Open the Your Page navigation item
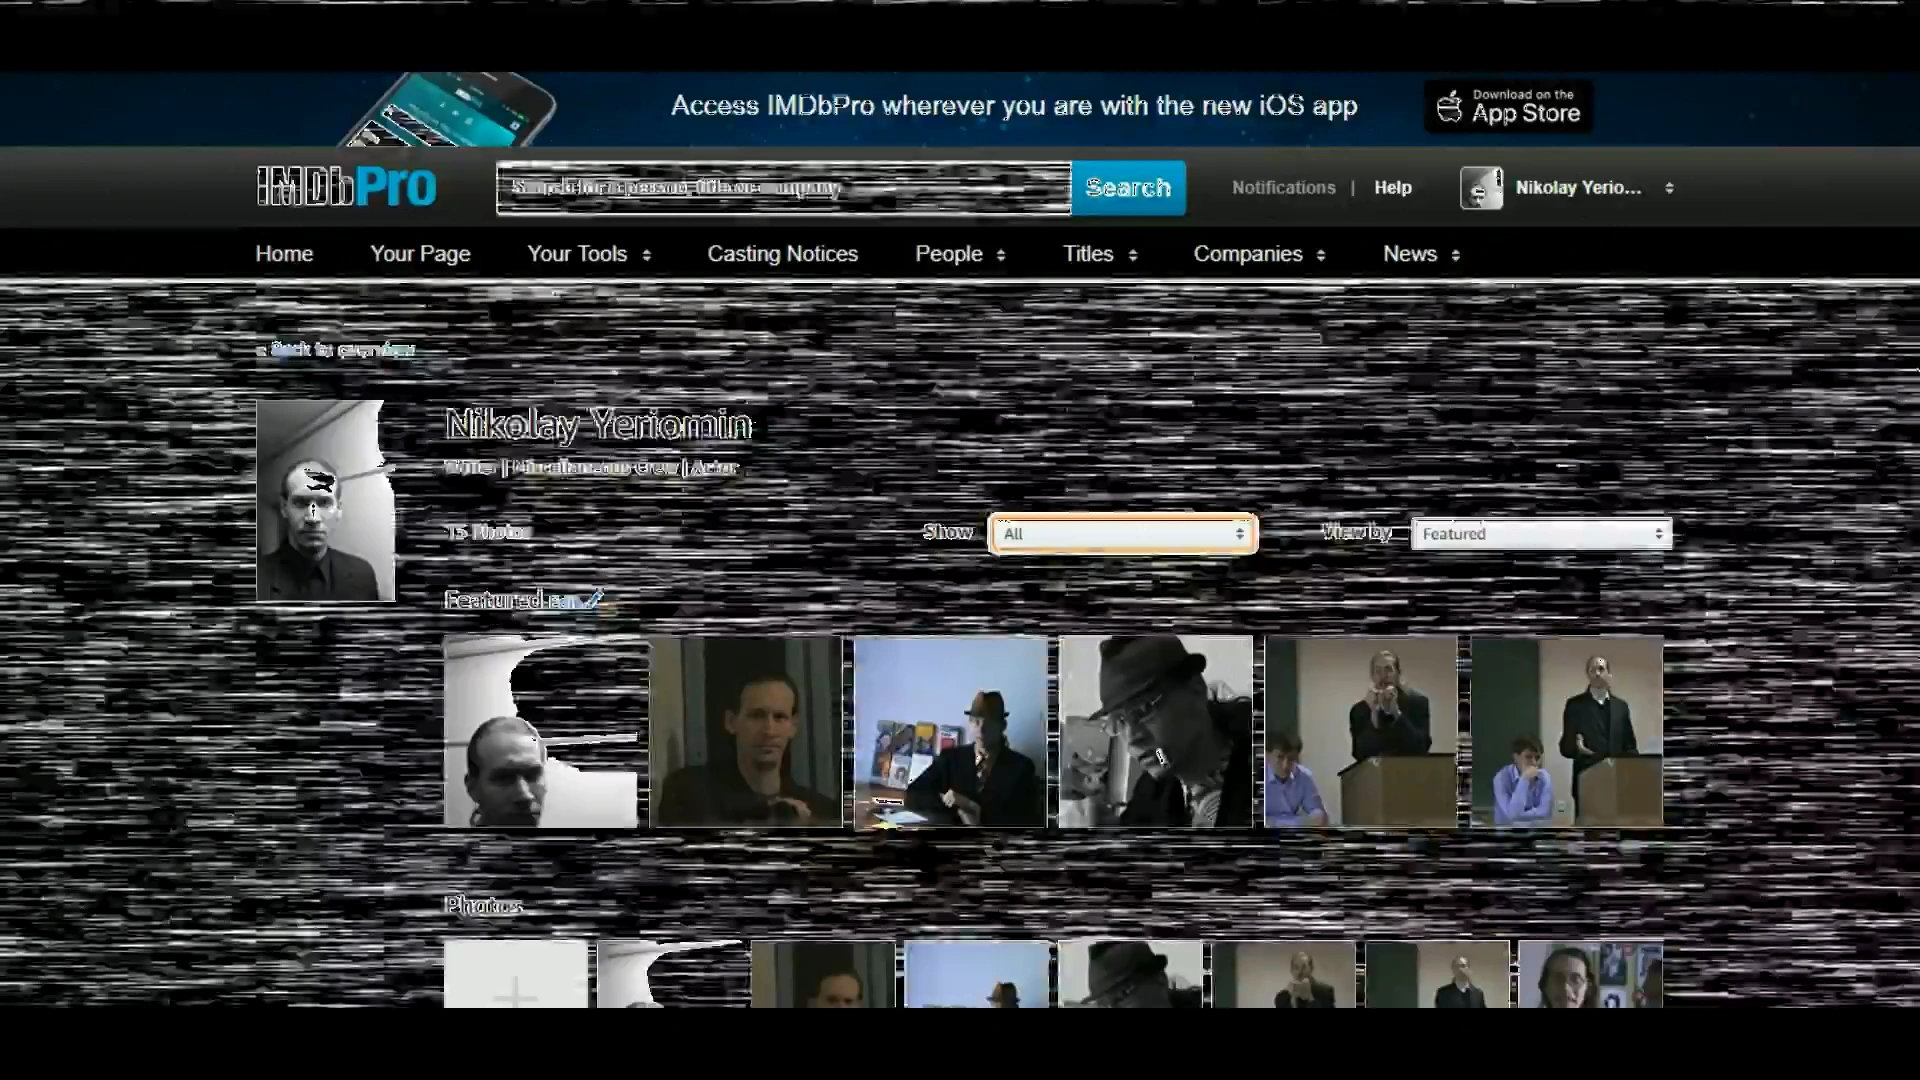The width and height of the screenshot is (1920, 1080). 420,254
